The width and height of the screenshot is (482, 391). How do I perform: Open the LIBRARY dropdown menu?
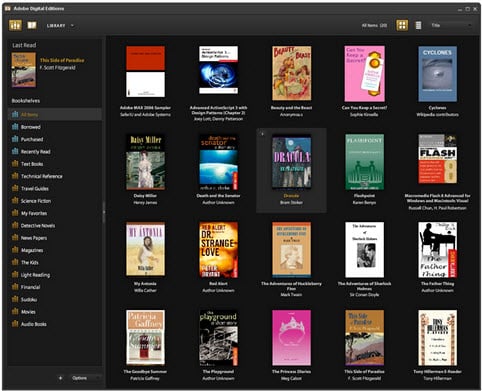[x=60, y=26]
